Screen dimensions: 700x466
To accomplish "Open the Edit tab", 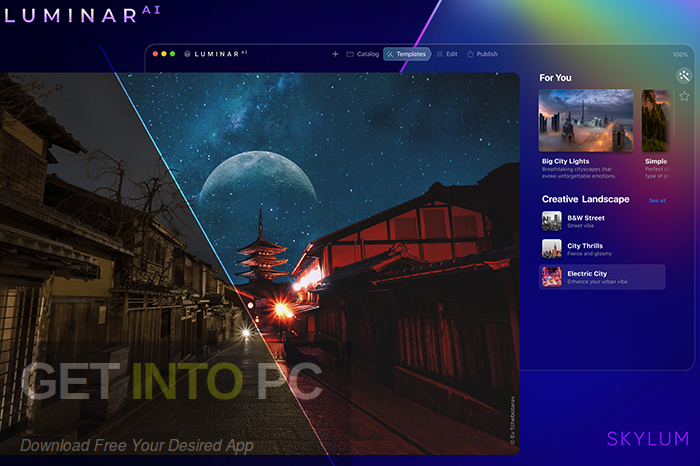I will pos(447,54).
